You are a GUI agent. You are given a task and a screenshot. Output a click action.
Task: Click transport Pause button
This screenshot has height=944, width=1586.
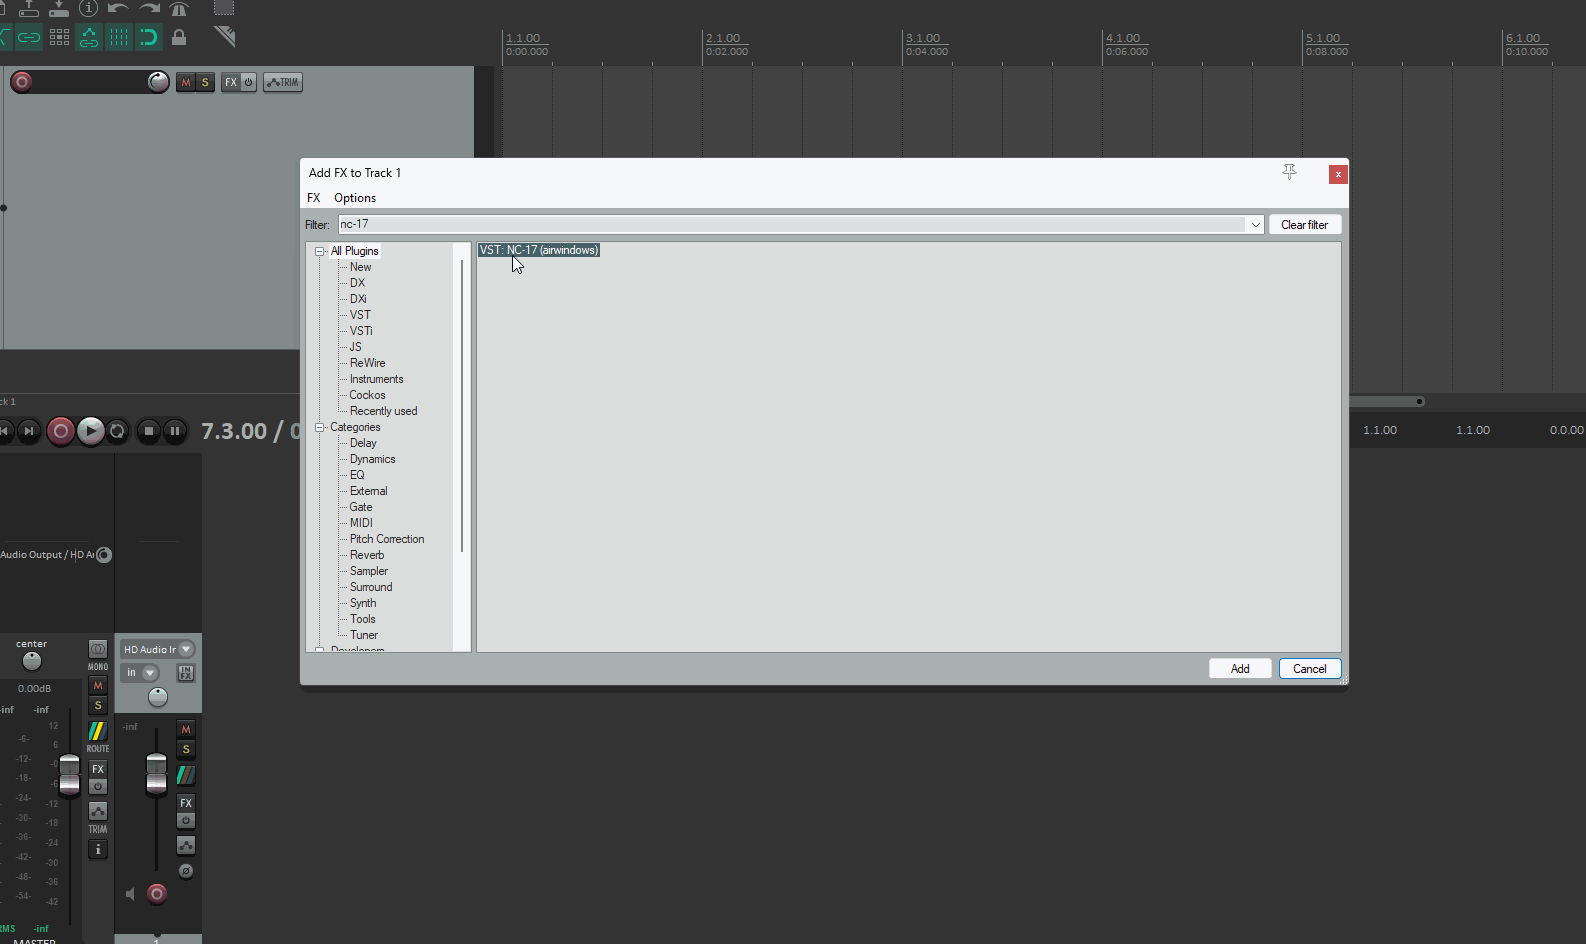174,431
